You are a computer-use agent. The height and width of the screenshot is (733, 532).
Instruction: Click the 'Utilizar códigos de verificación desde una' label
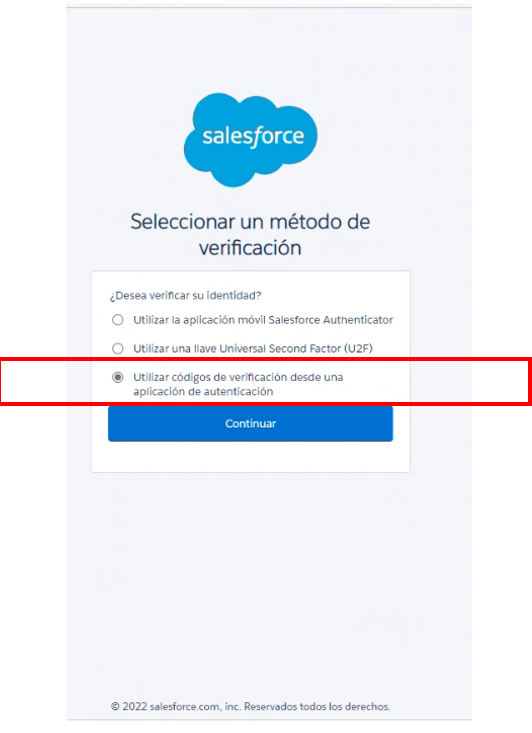click(x=238, y=377)
